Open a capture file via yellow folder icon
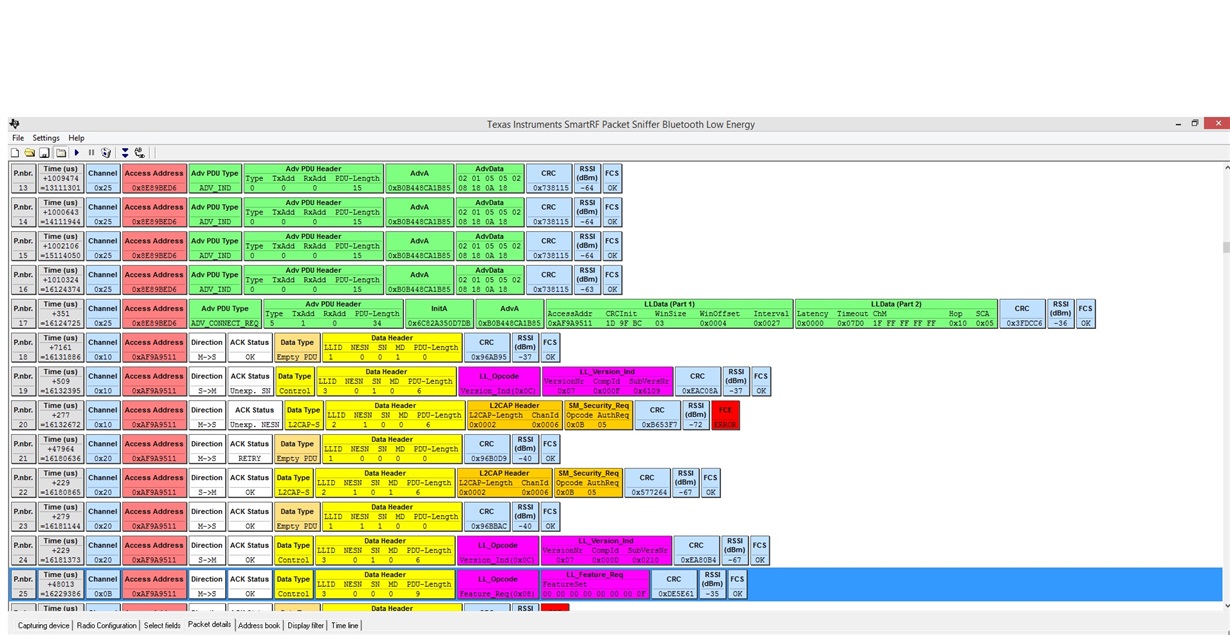This screenshot has width=1230, height=635. [x=30, y=153]
